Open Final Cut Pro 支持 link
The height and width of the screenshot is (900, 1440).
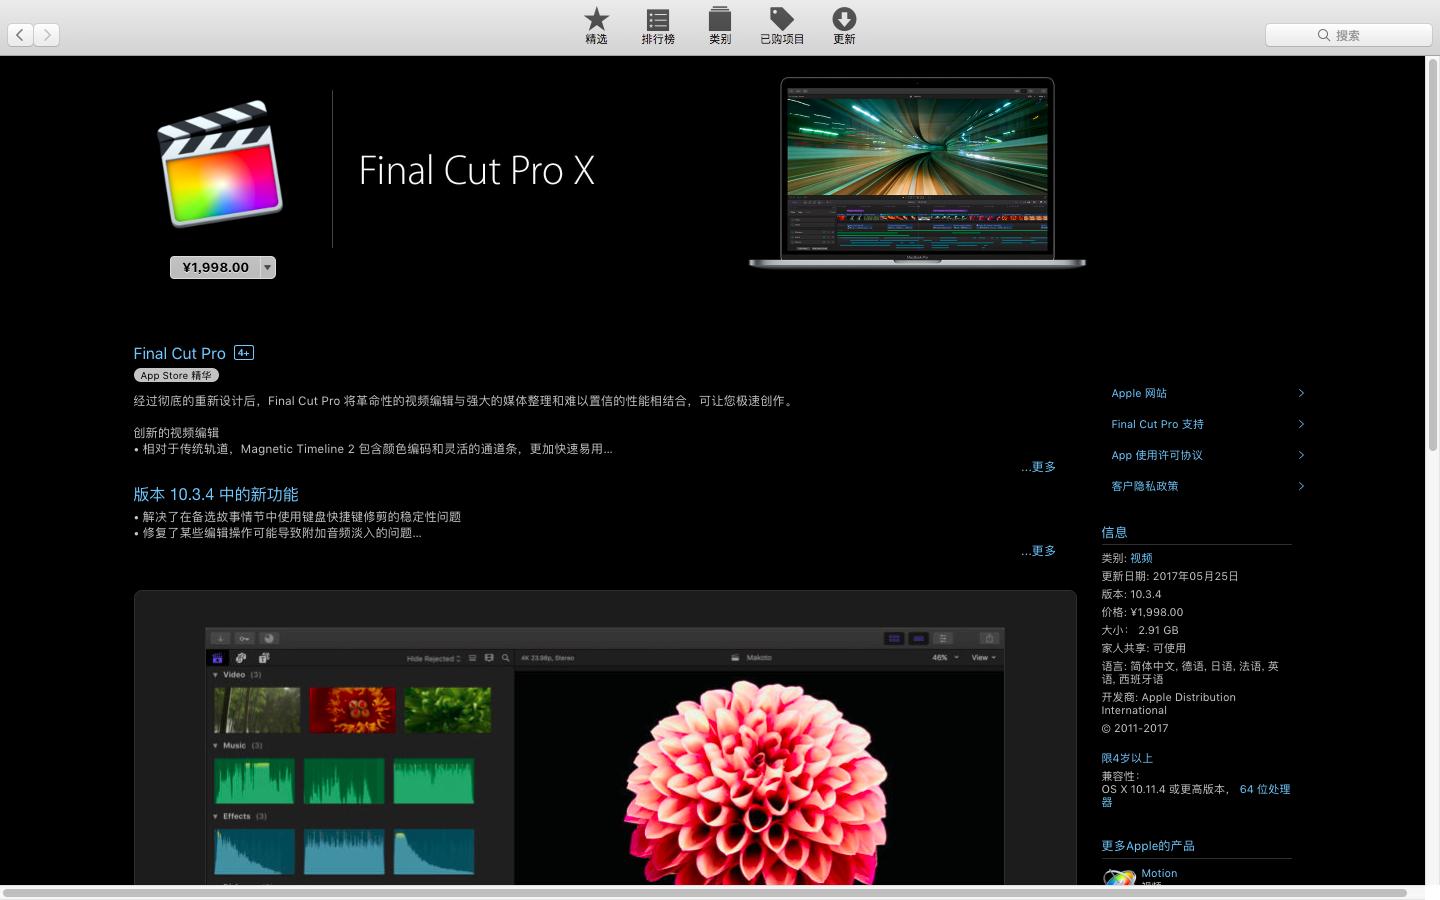click(x=1157, y=425)
